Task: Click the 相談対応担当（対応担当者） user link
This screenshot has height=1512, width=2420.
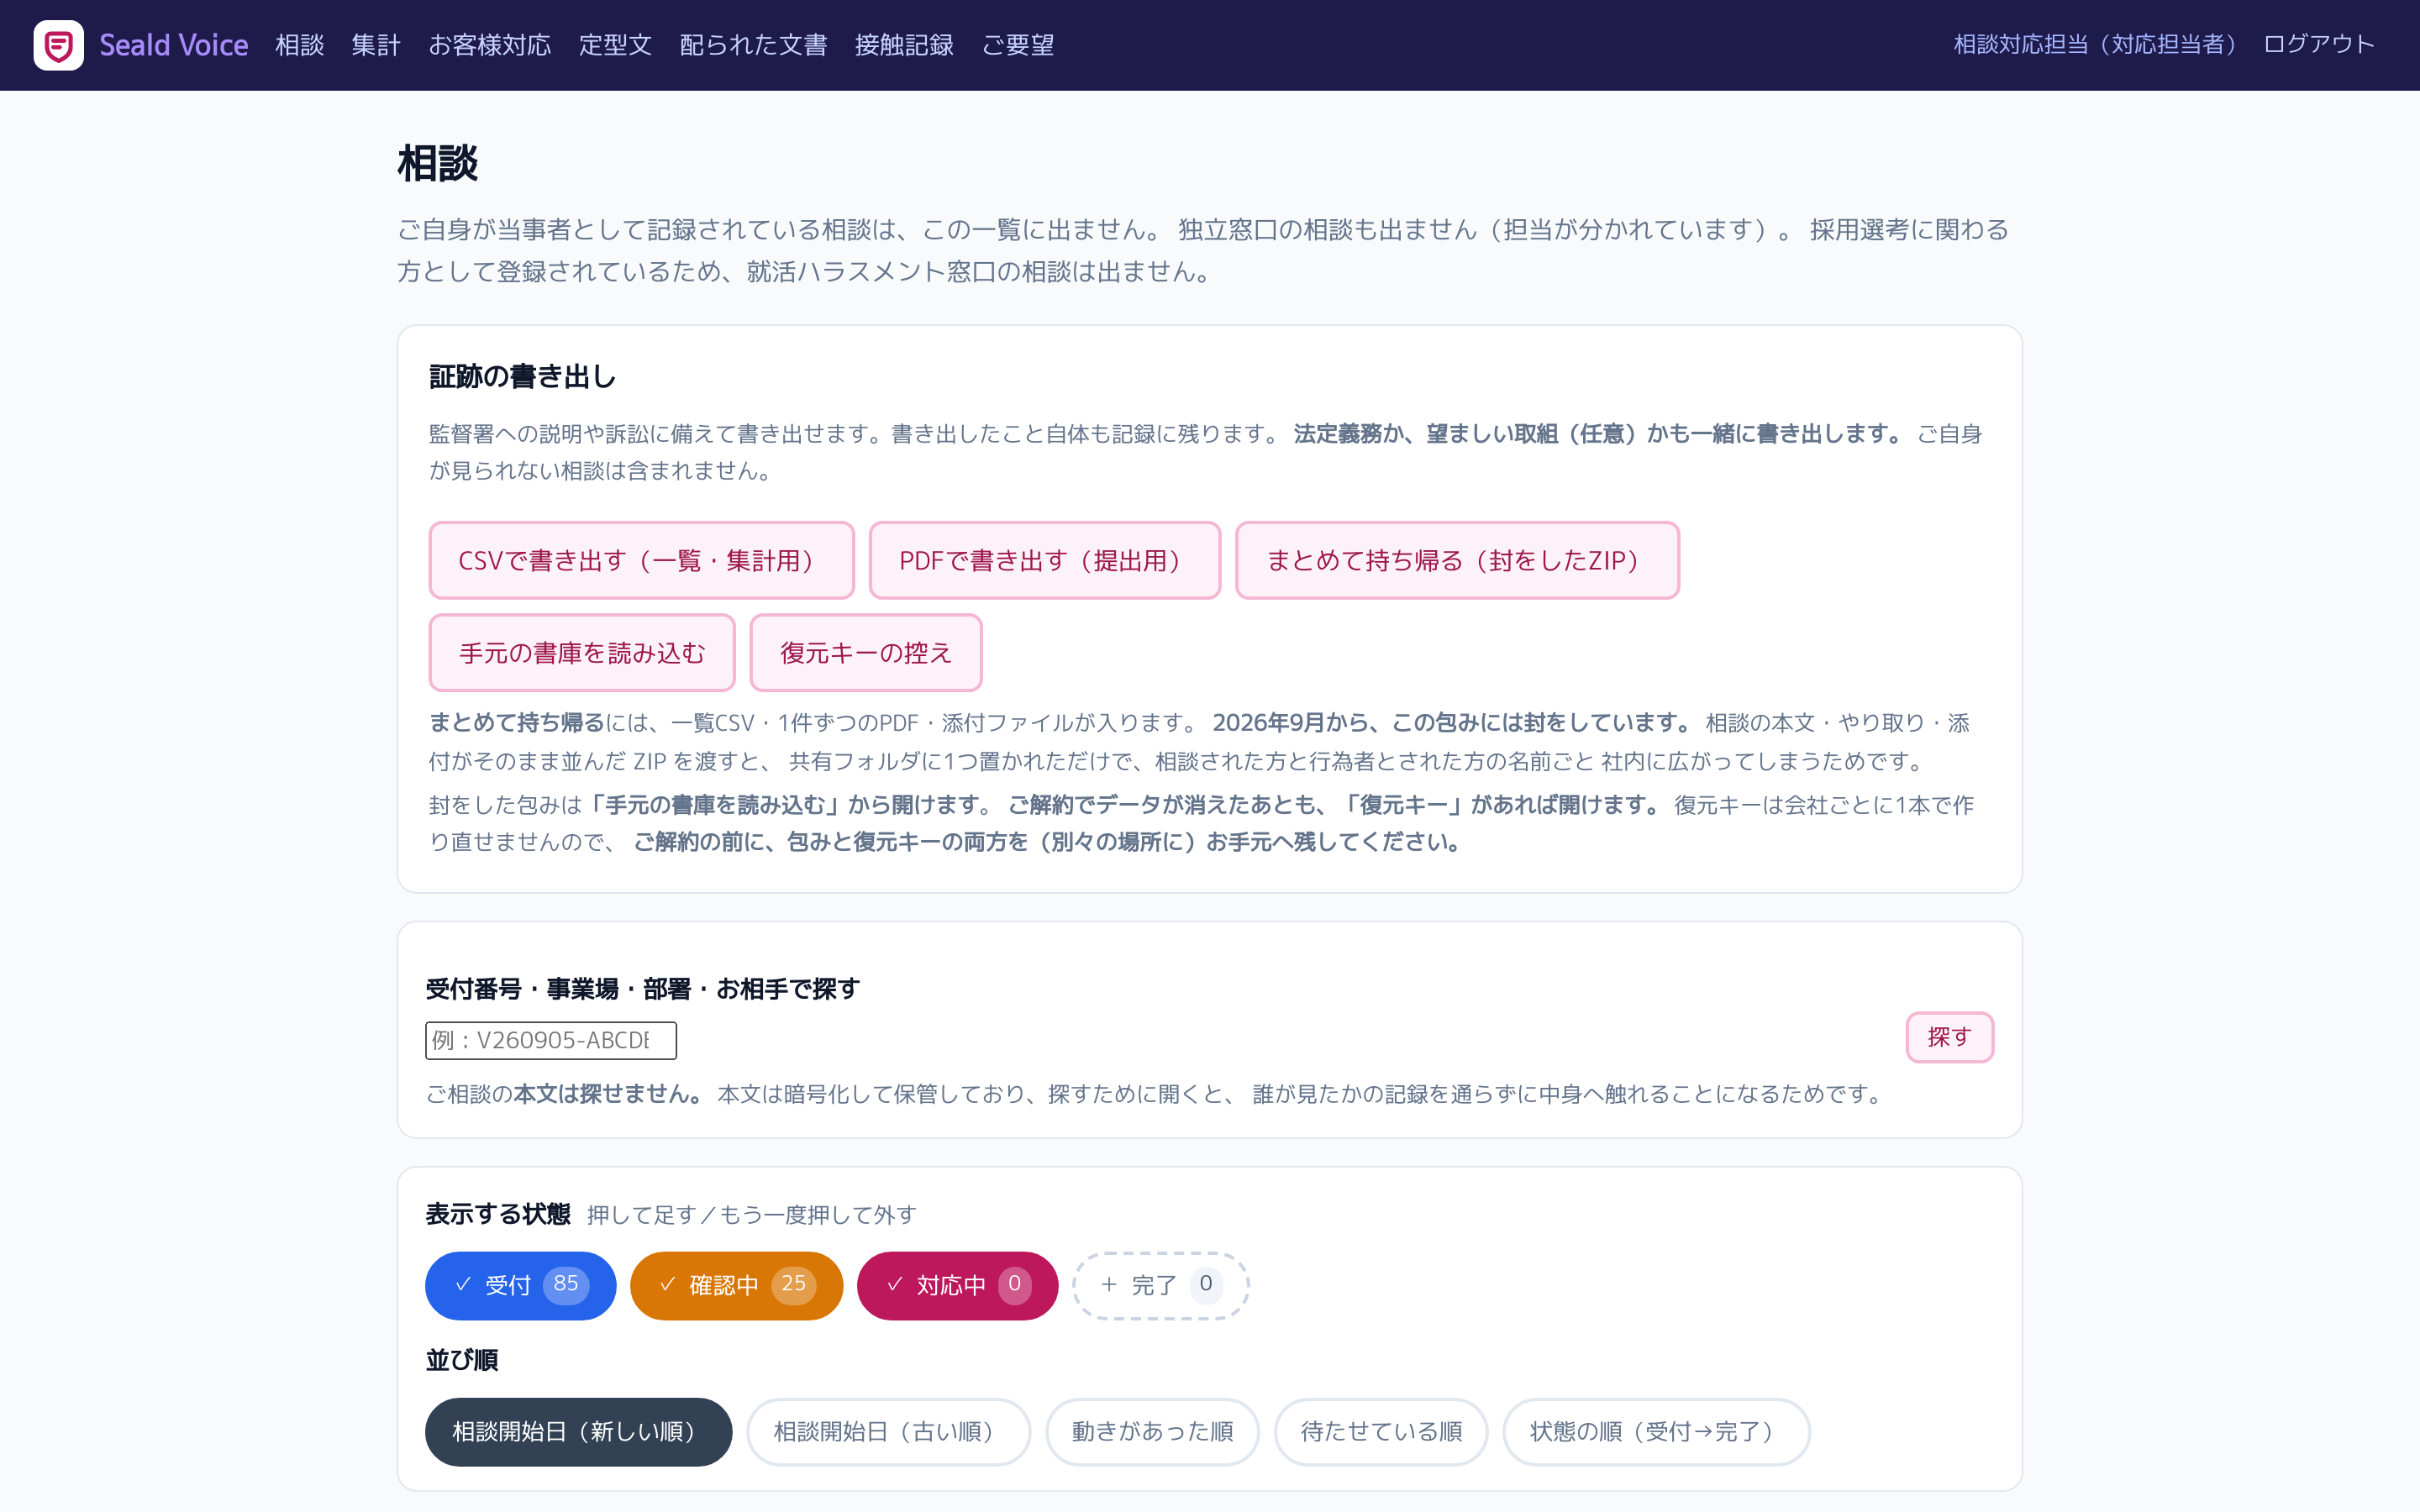Action: click(2096, 44)
